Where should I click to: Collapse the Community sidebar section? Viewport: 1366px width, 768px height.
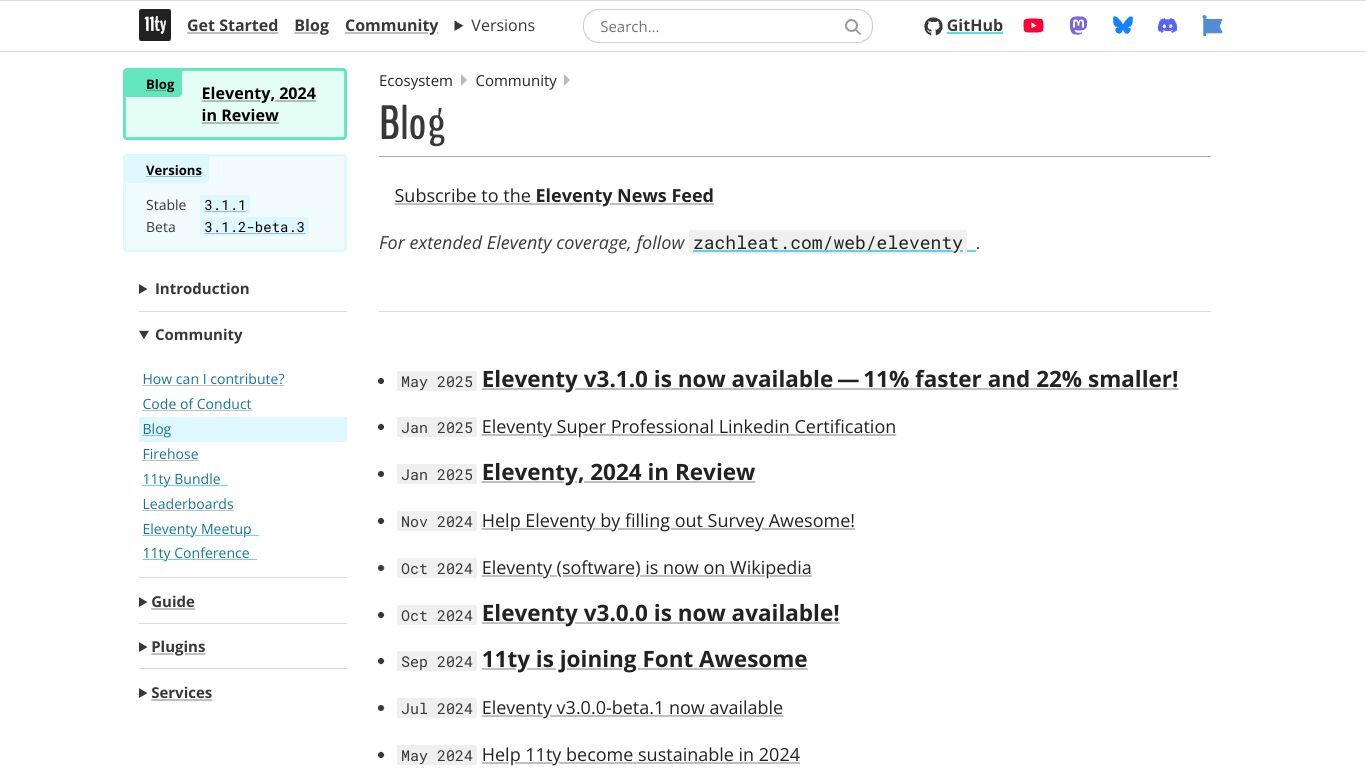tap(191, 334)
